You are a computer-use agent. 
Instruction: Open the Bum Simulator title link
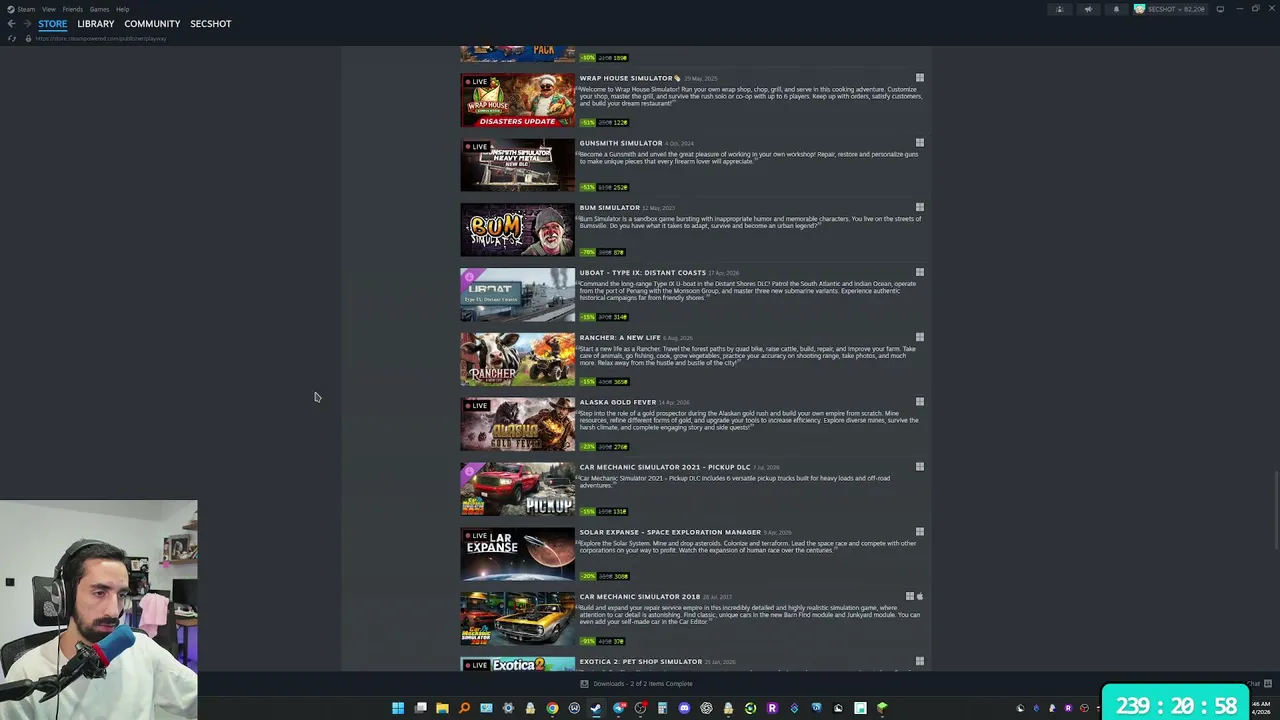(610, 208)
